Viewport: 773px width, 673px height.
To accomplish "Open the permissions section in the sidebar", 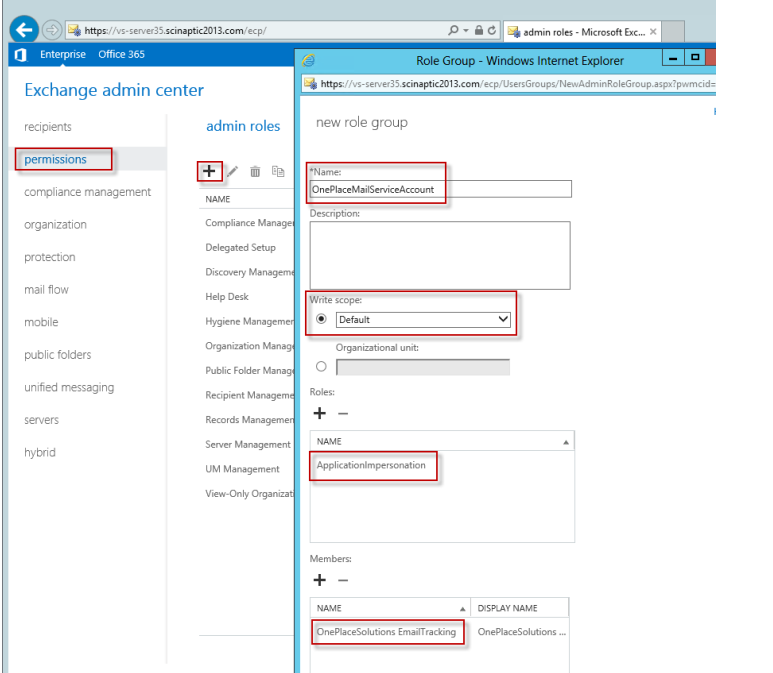I will (56, 159).
